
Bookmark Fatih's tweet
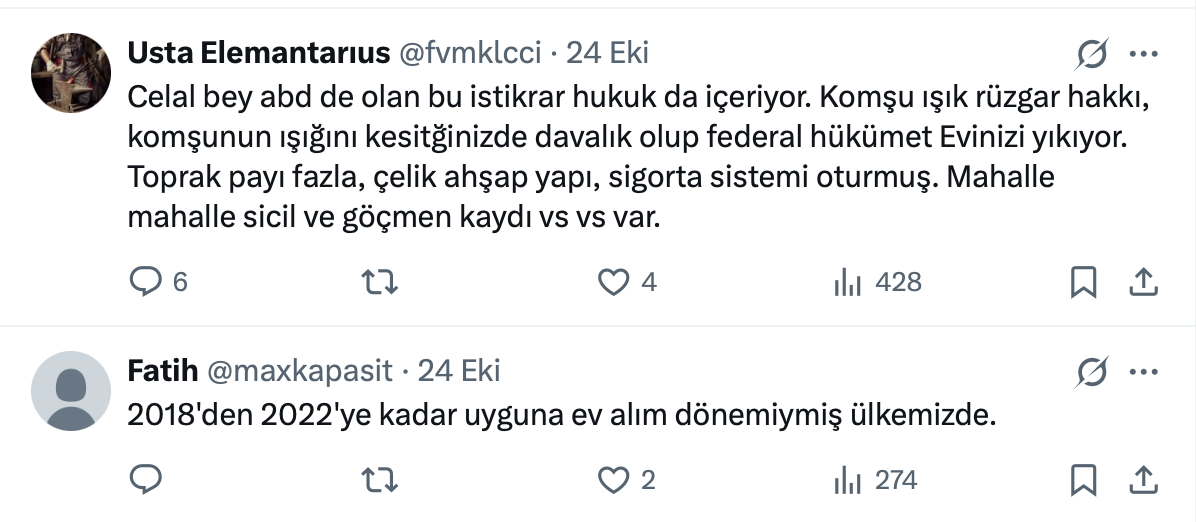[1083, 481]
